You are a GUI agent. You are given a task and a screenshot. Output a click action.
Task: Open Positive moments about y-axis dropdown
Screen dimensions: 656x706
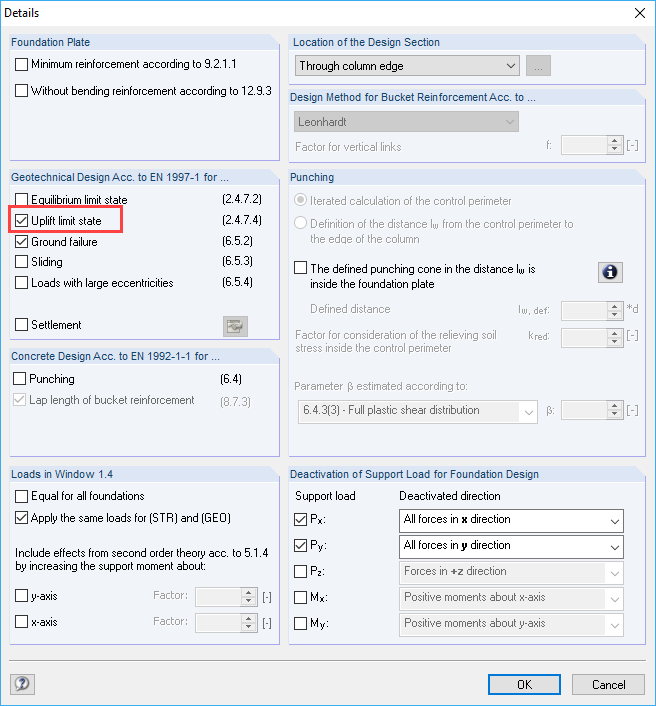pos(511,625)
